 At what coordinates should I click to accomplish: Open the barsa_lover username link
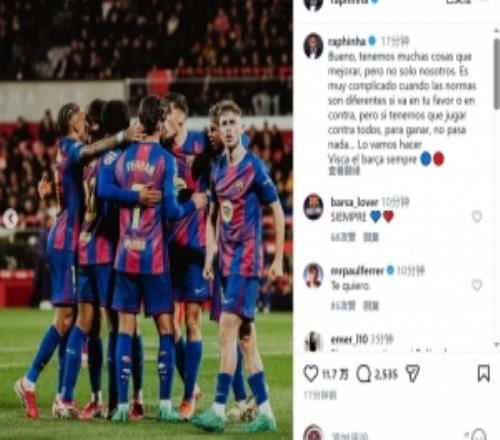(x=354, y=202)
